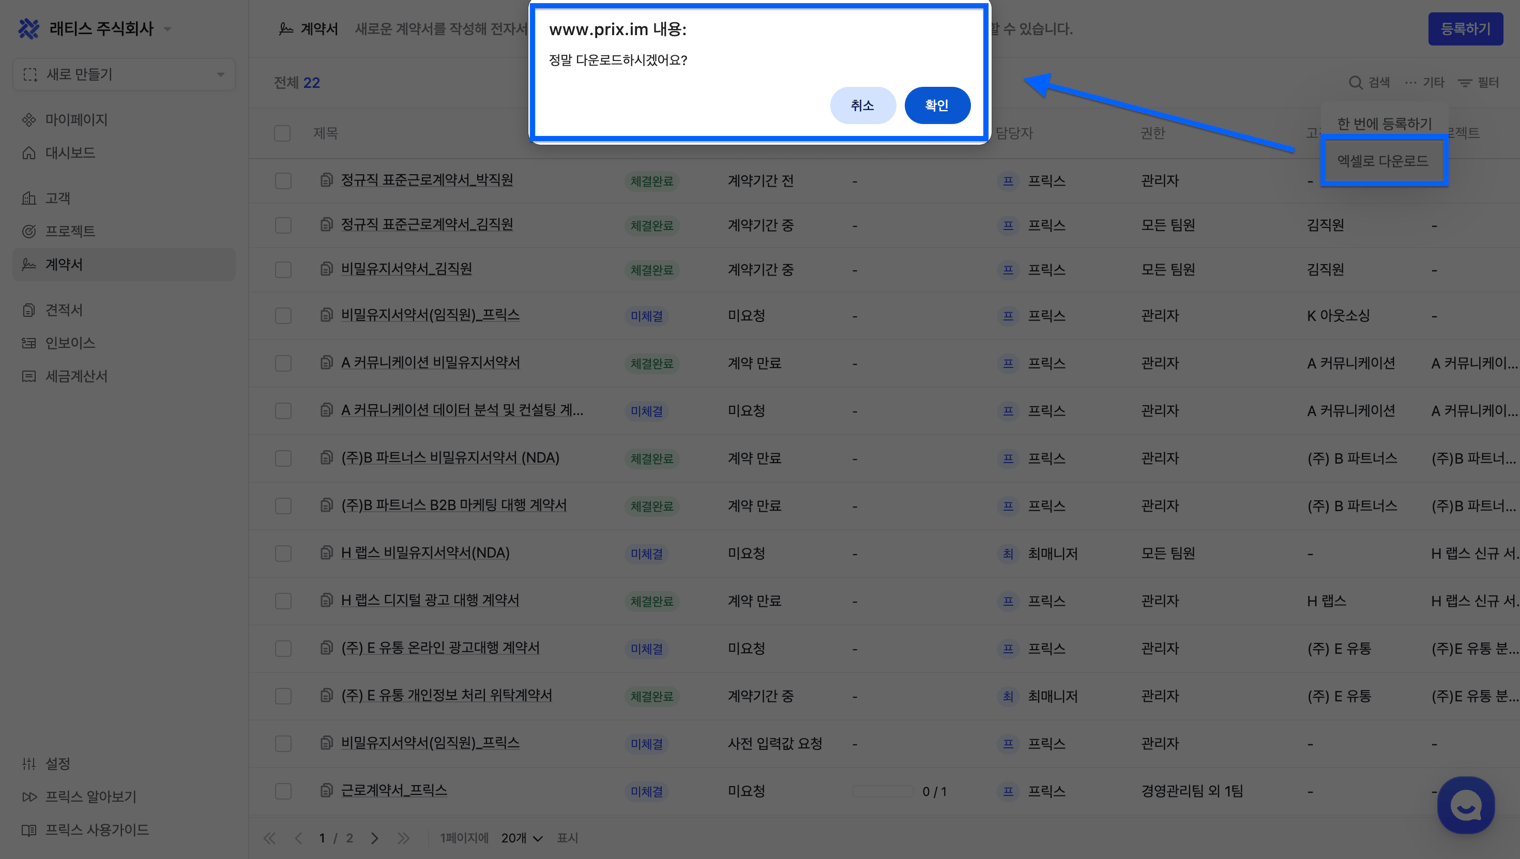Click the 취소 button in the dialog
The height and width of the screenshot is (859, 1520).
tap(862, 105)
